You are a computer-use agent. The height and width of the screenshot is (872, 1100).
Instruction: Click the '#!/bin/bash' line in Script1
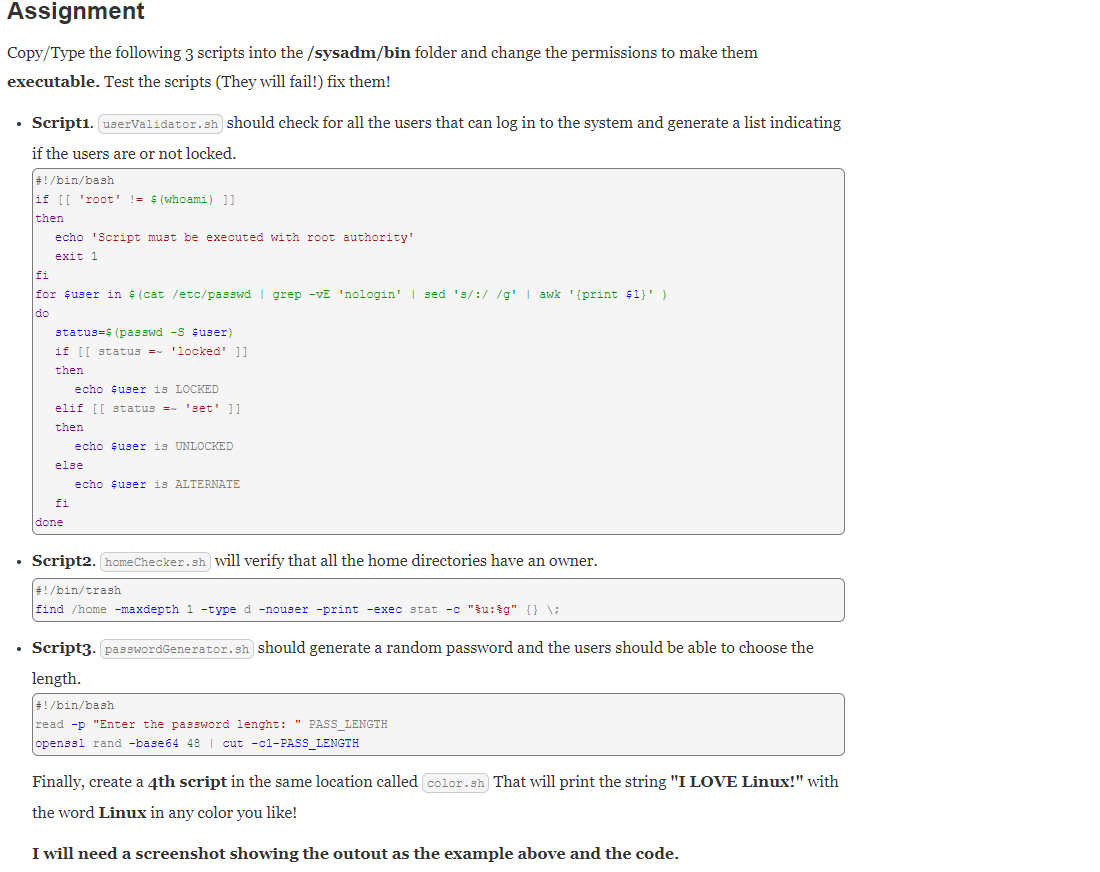point(74,181)
